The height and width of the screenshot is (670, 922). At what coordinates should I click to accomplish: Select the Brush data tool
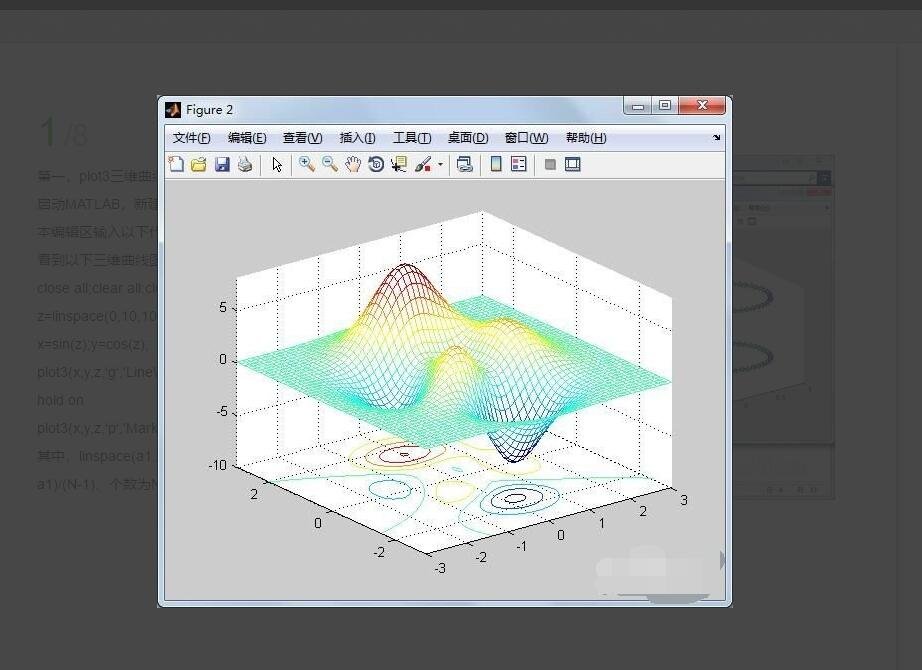tap(422, 165)
